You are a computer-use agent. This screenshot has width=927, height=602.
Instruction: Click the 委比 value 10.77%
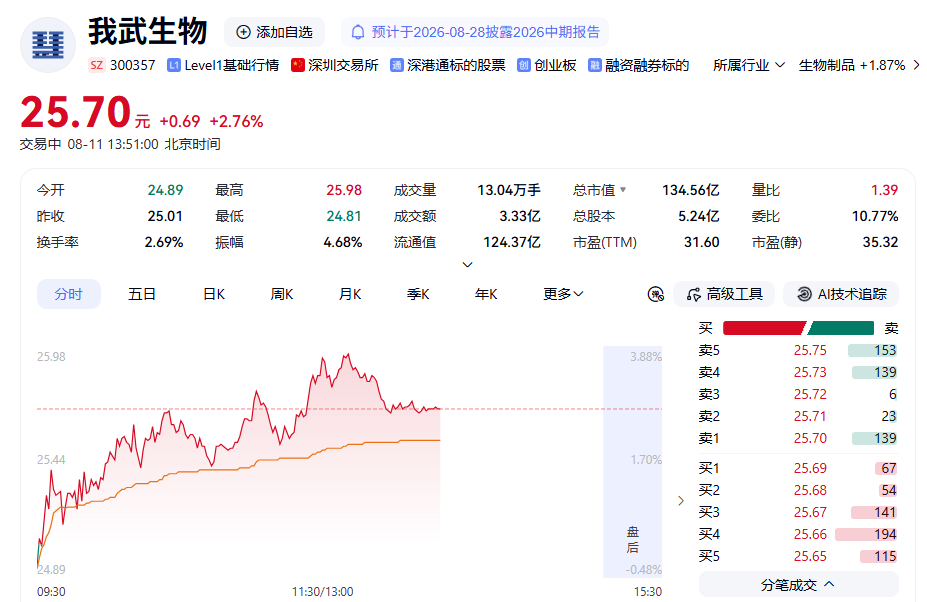[x=875, y=216]
